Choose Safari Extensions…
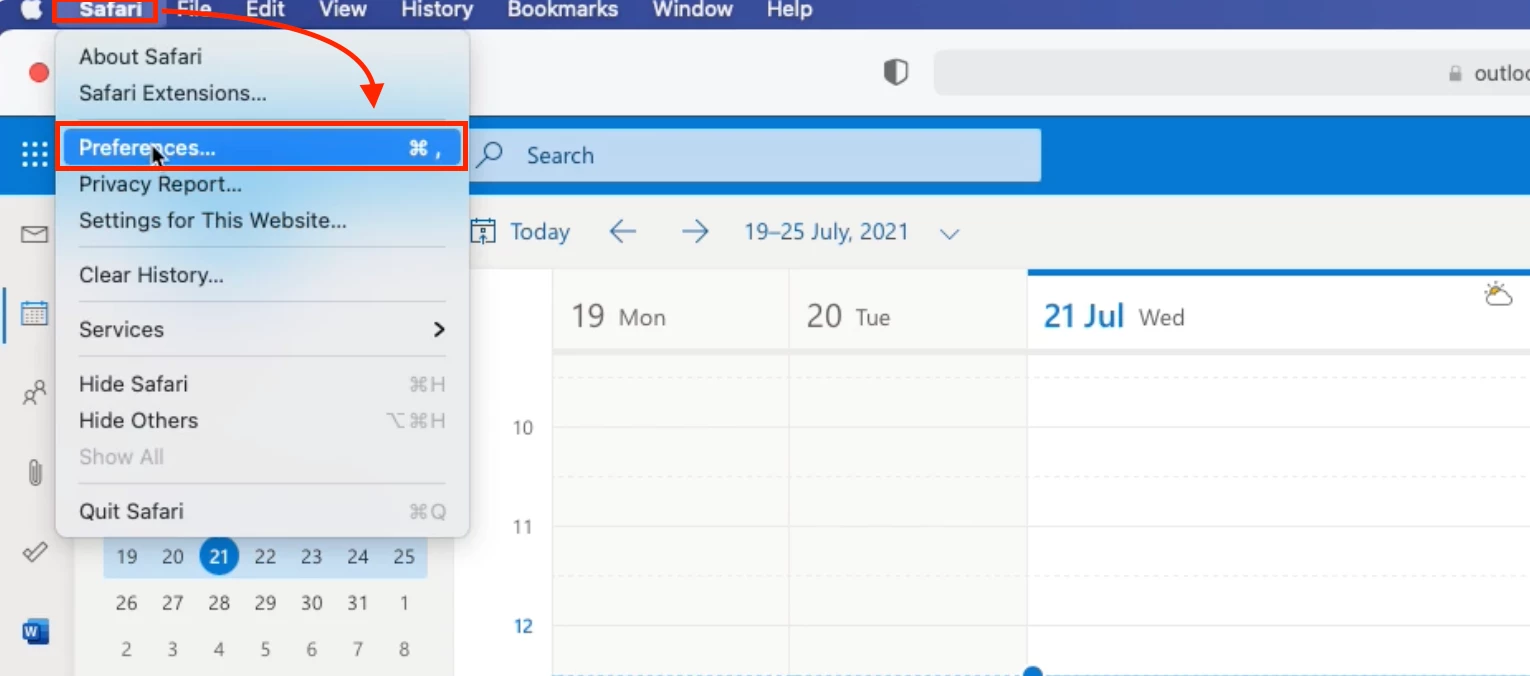Image resolution: width=1530 pixels, height=676 pixels. (x=262, y=93)
